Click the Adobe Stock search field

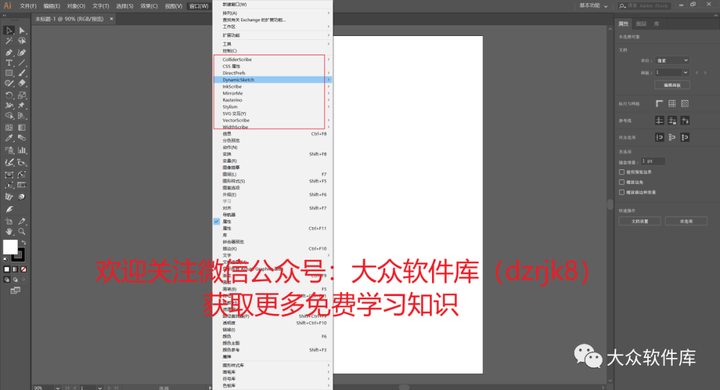click(645, 6)
